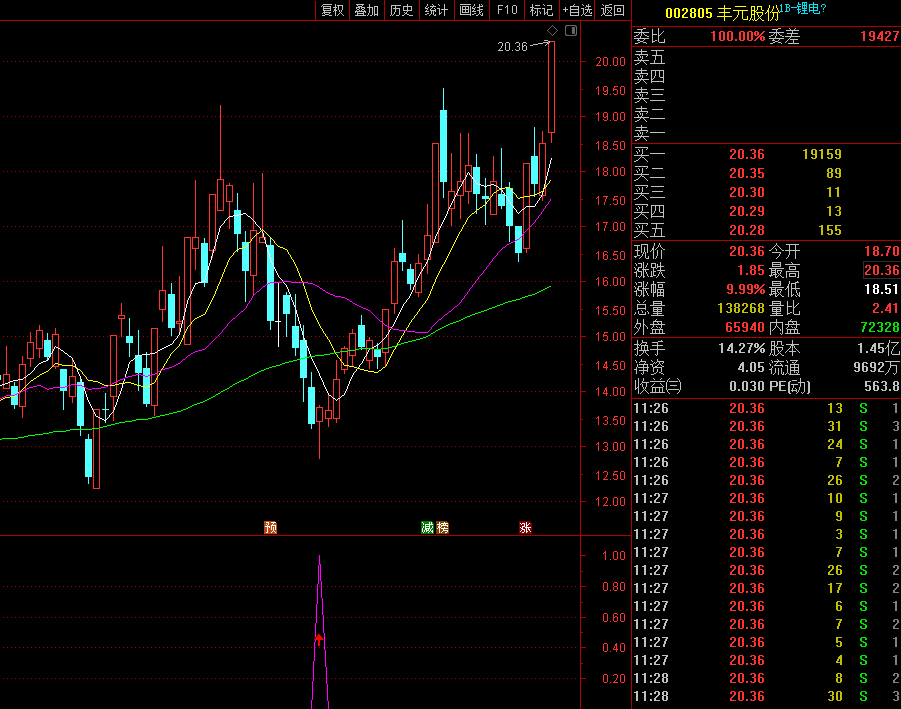Screen dimensions: 901x709
Task: Click the 流通 9692万 value
Action: pyautogui.click(x=877, y=368)
